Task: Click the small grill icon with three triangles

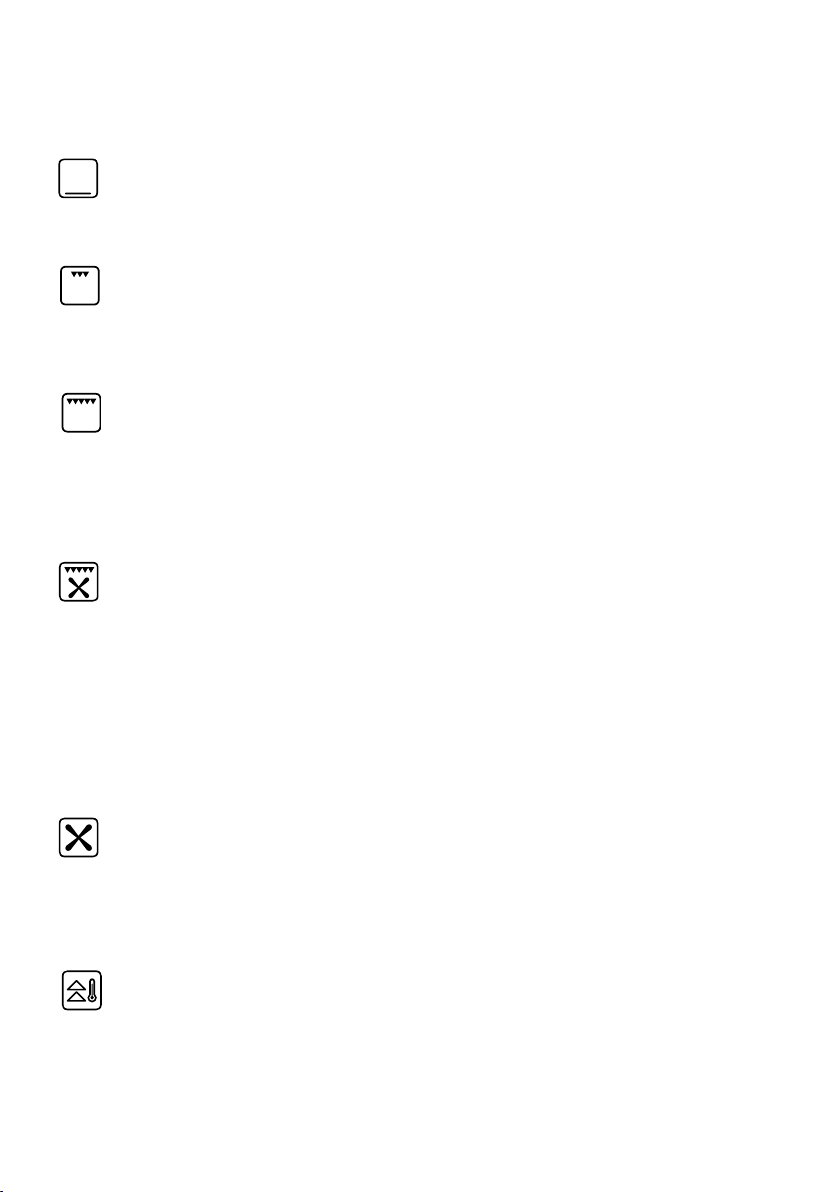Action: (x=80, y=286)
